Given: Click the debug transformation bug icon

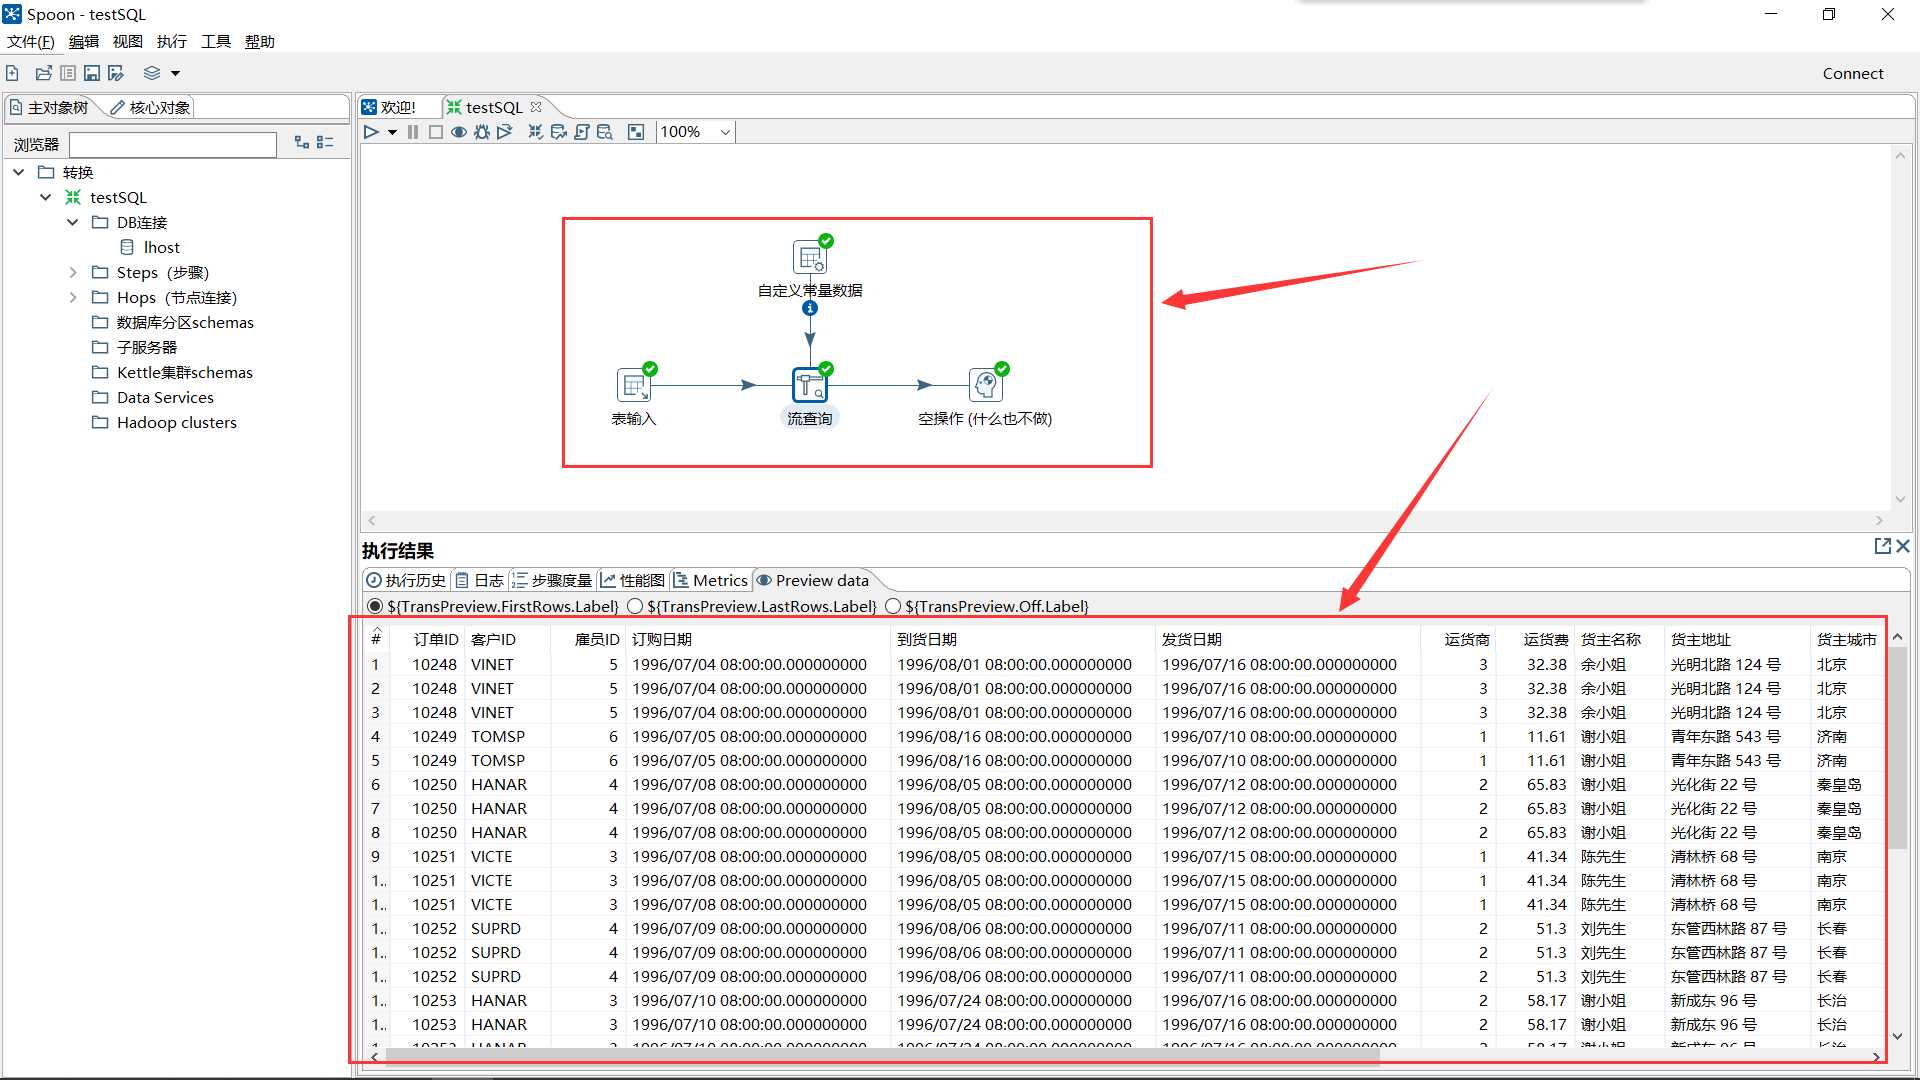Looking at the screenshot, I should (x=482, y=132).
